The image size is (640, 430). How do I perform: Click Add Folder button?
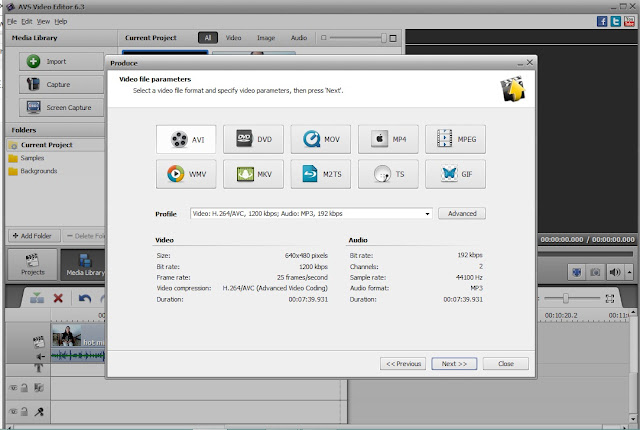tap(34, 236)
